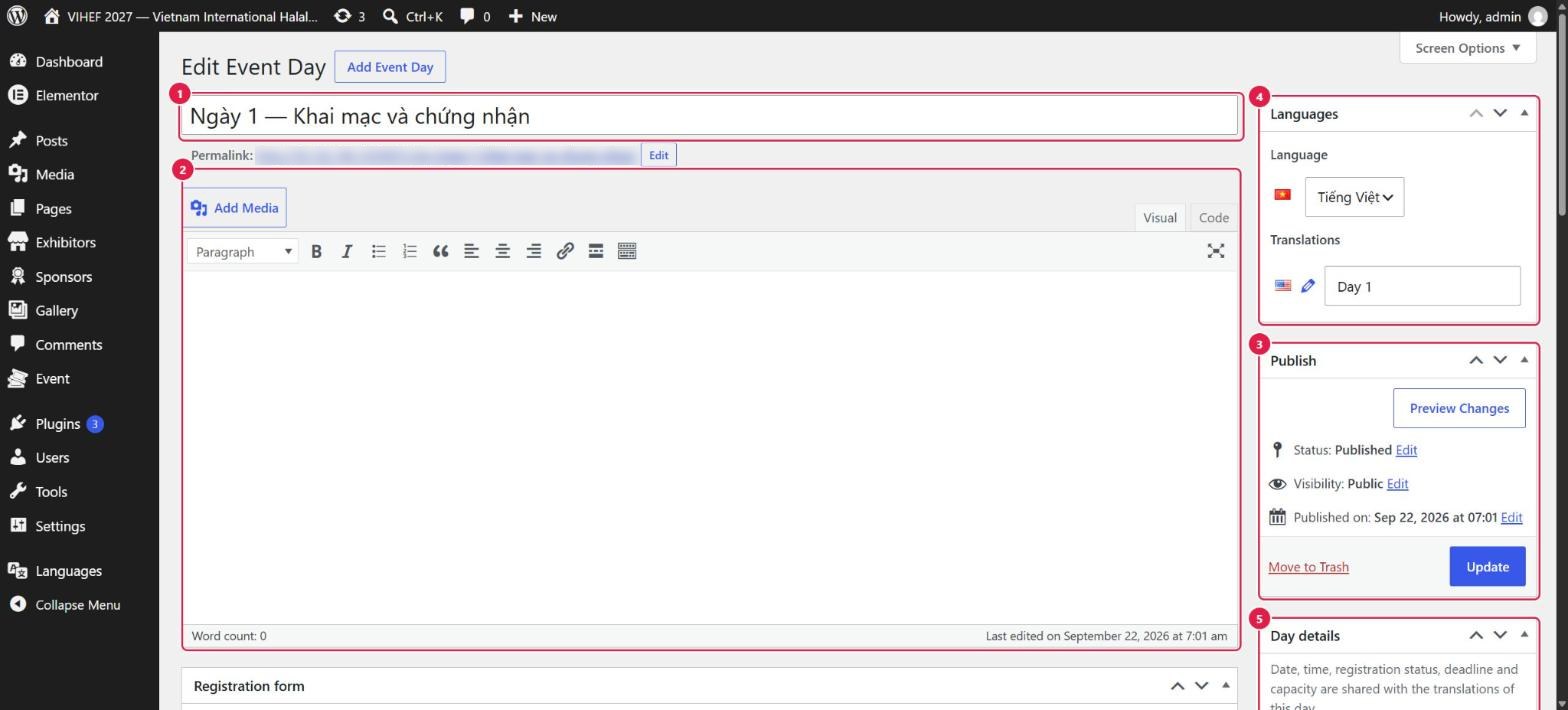This screenshot has width=1568, height=710.
Task: Collapse the Day details panel
Action: 1524,635
